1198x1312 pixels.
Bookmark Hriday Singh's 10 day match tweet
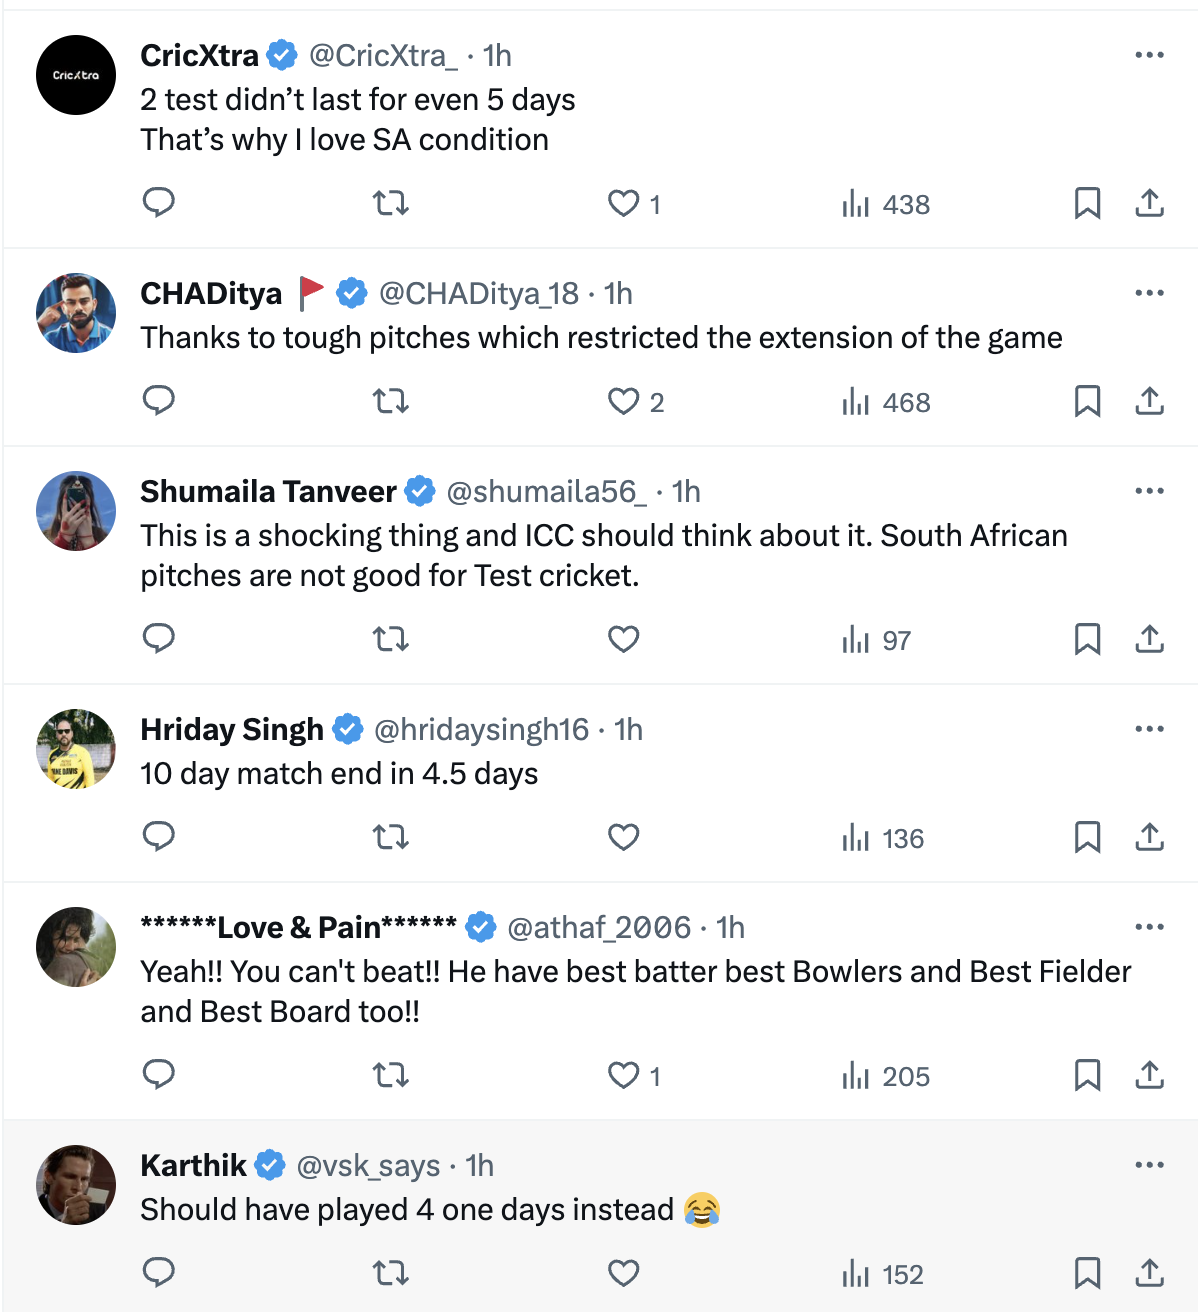pos(1087,838)
